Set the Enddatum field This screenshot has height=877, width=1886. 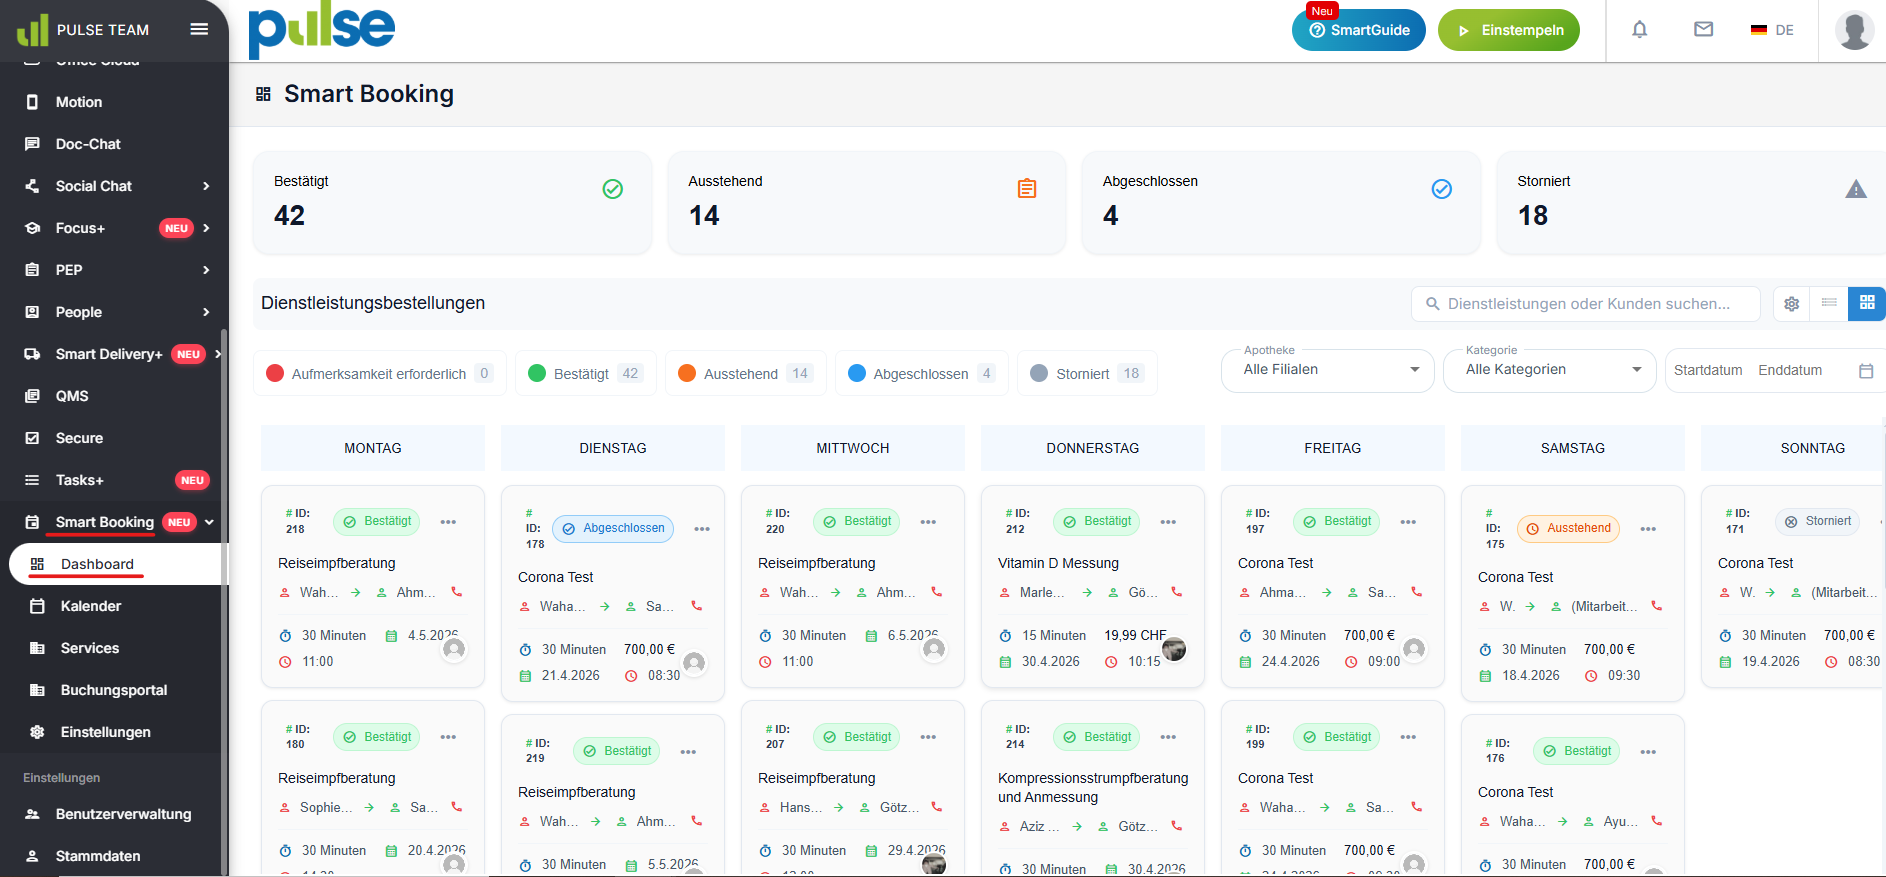tap(1790, 370)
